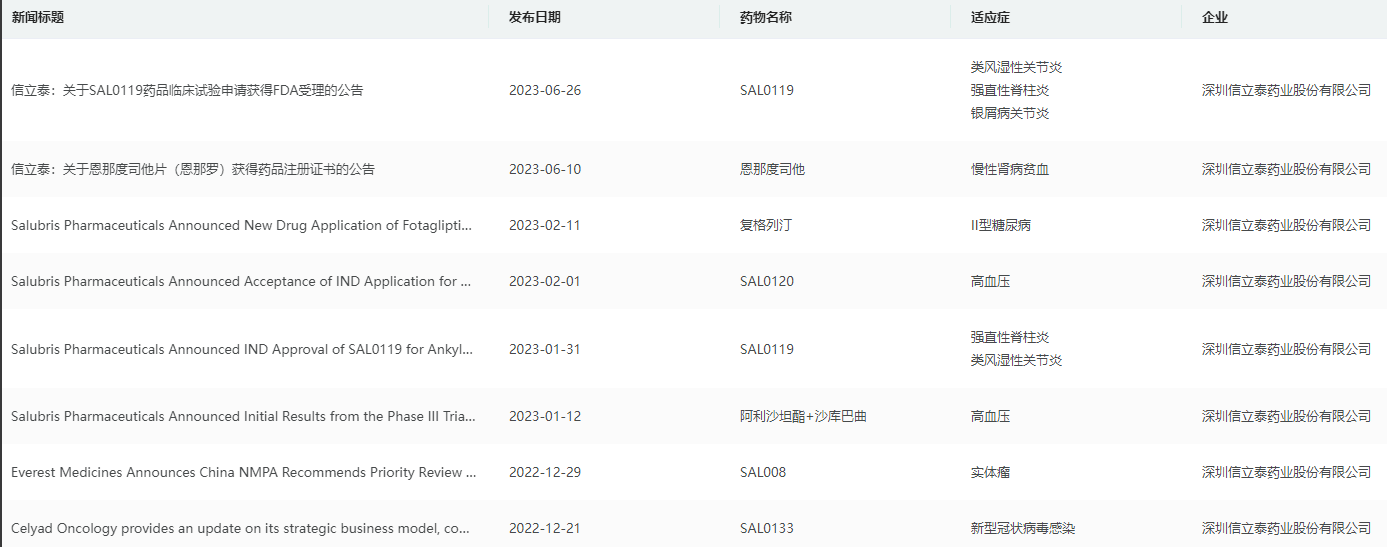The width and height of the screenshot is (1387, 547).
Task: Open IND Approval of SAL0119 news
Action: [x=242, y=349]
